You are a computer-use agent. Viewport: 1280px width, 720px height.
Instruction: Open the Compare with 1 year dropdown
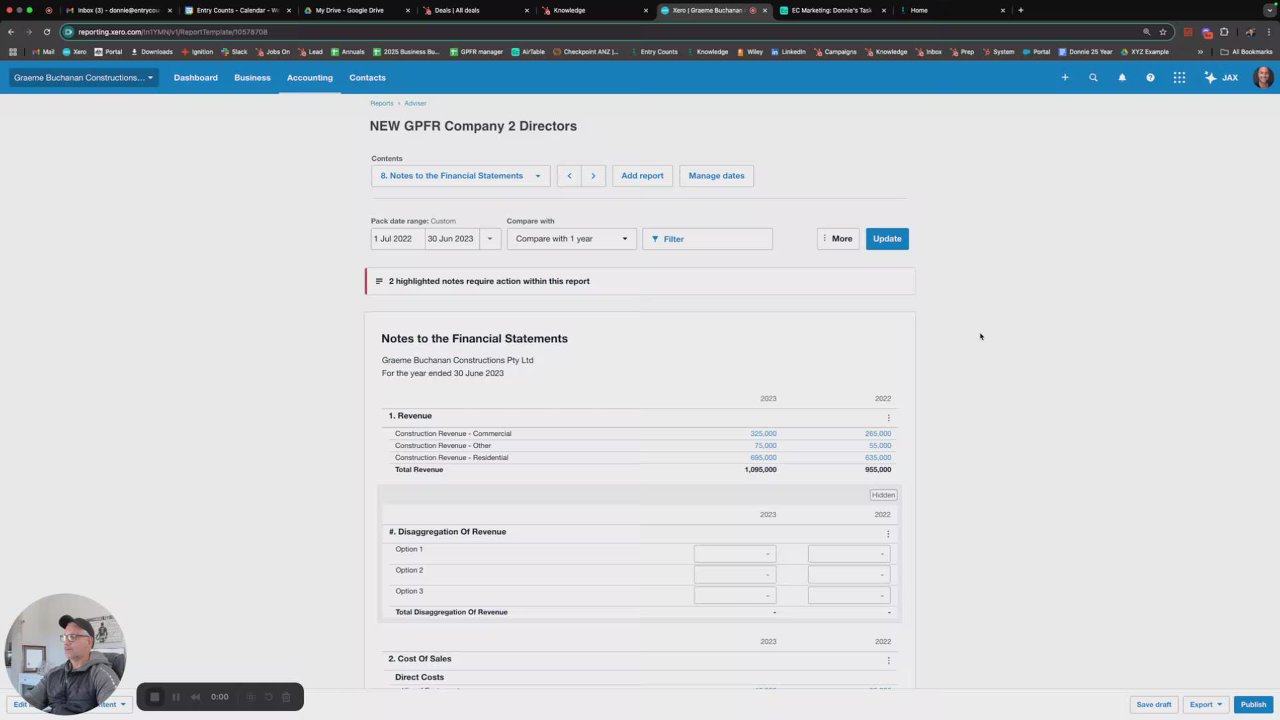(x=571, y=239)
